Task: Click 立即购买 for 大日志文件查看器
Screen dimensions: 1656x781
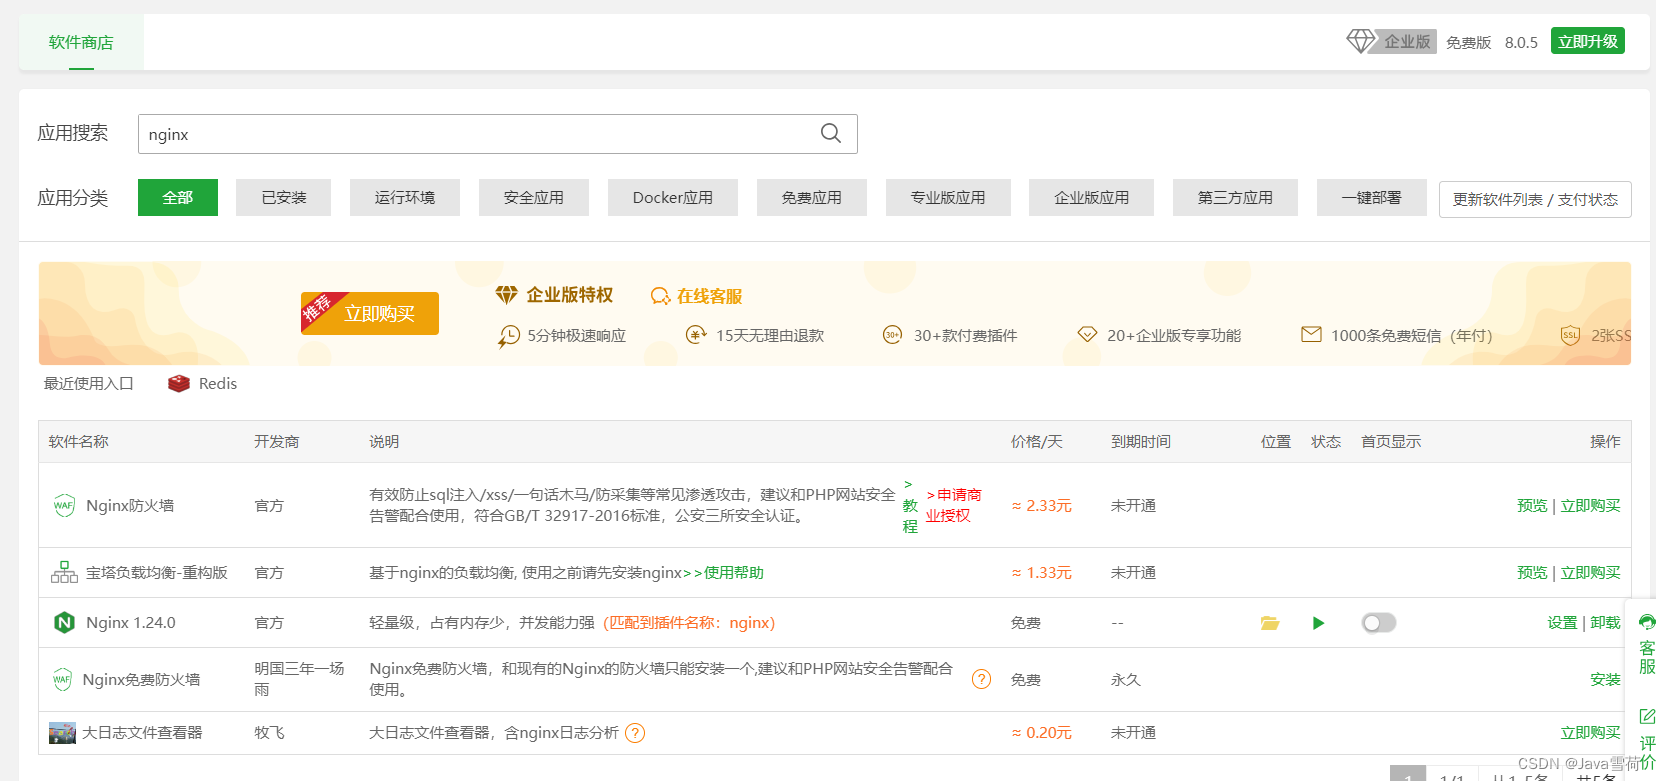Action: [x=1591, y=732]
